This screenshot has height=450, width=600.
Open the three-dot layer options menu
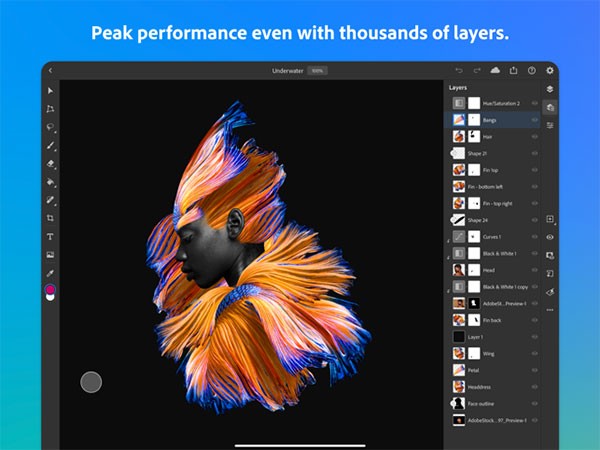point(550,310)
